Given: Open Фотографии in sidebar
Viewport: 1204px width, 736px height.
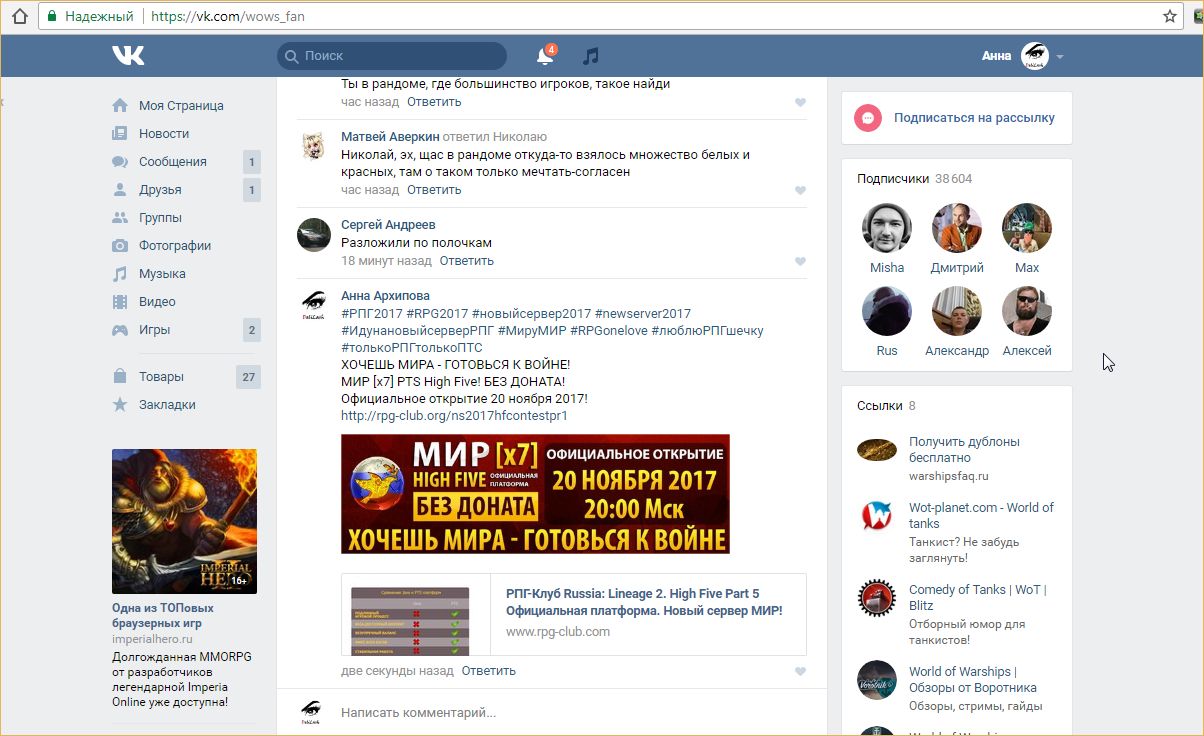Looking at the screenshot, I should pyautogui.click(x=175, y=246).
